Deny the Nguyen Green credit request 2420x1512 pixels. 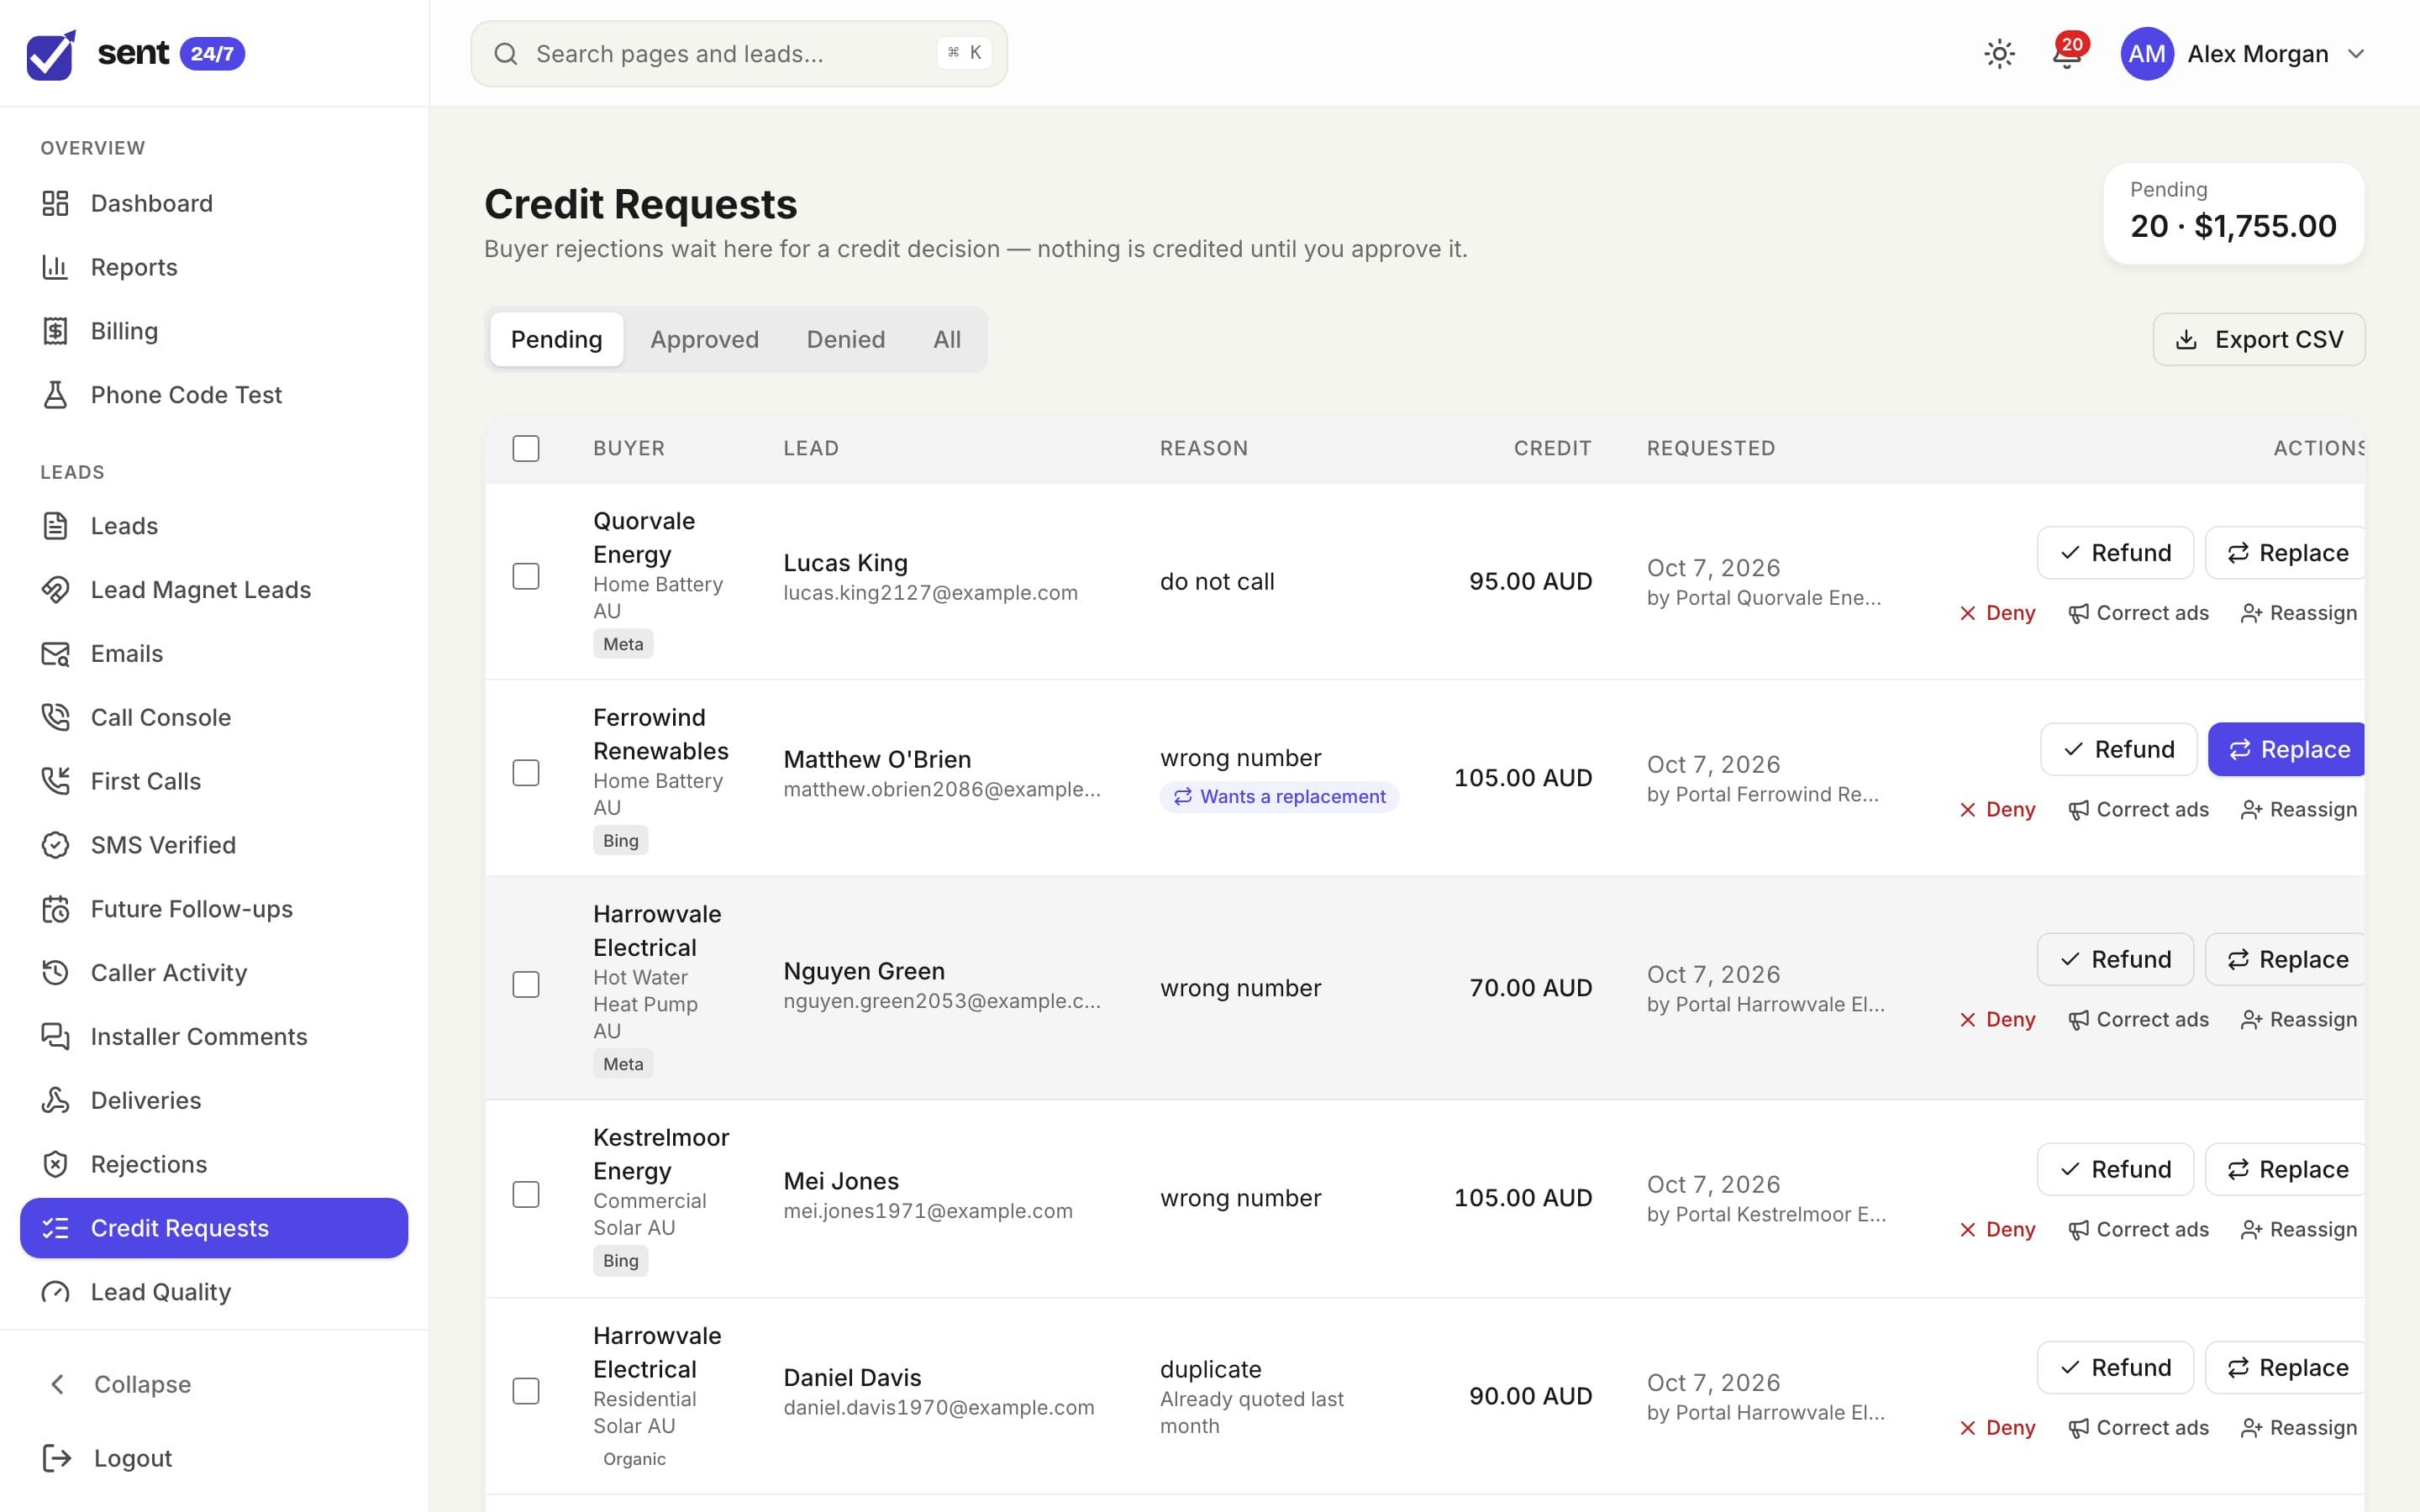tap(1997, 1019)
